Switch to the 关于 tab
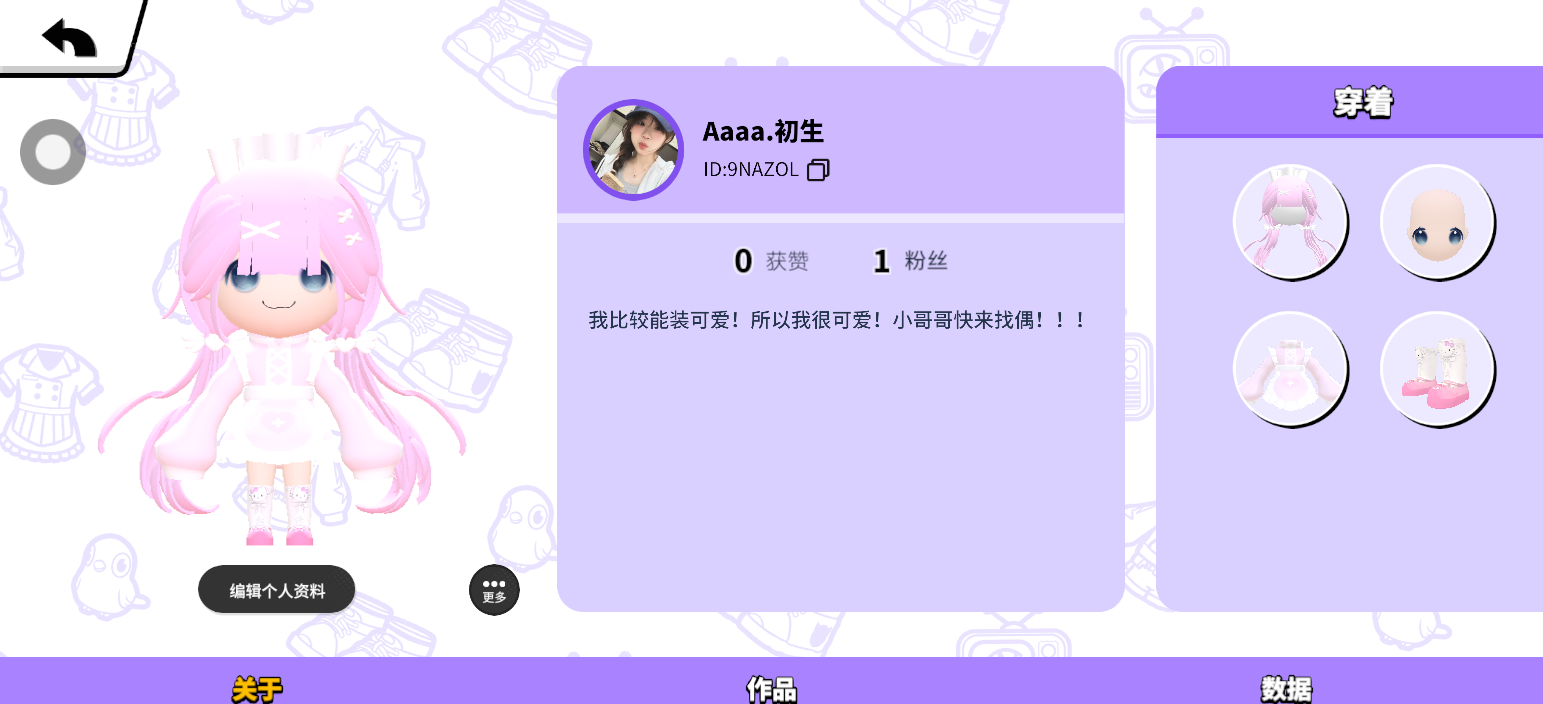Viewport: 1543px width, 704px height. tap(257, 688)
